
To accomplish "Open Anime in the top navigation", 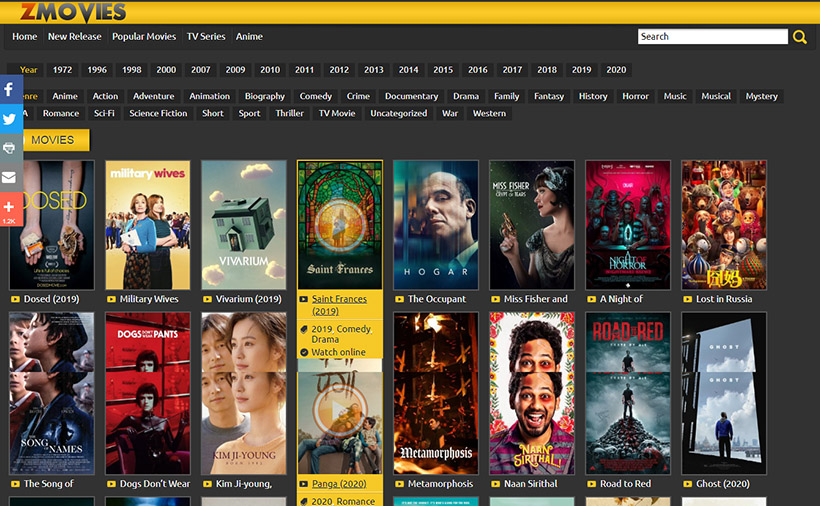I will tap(249, 37).
